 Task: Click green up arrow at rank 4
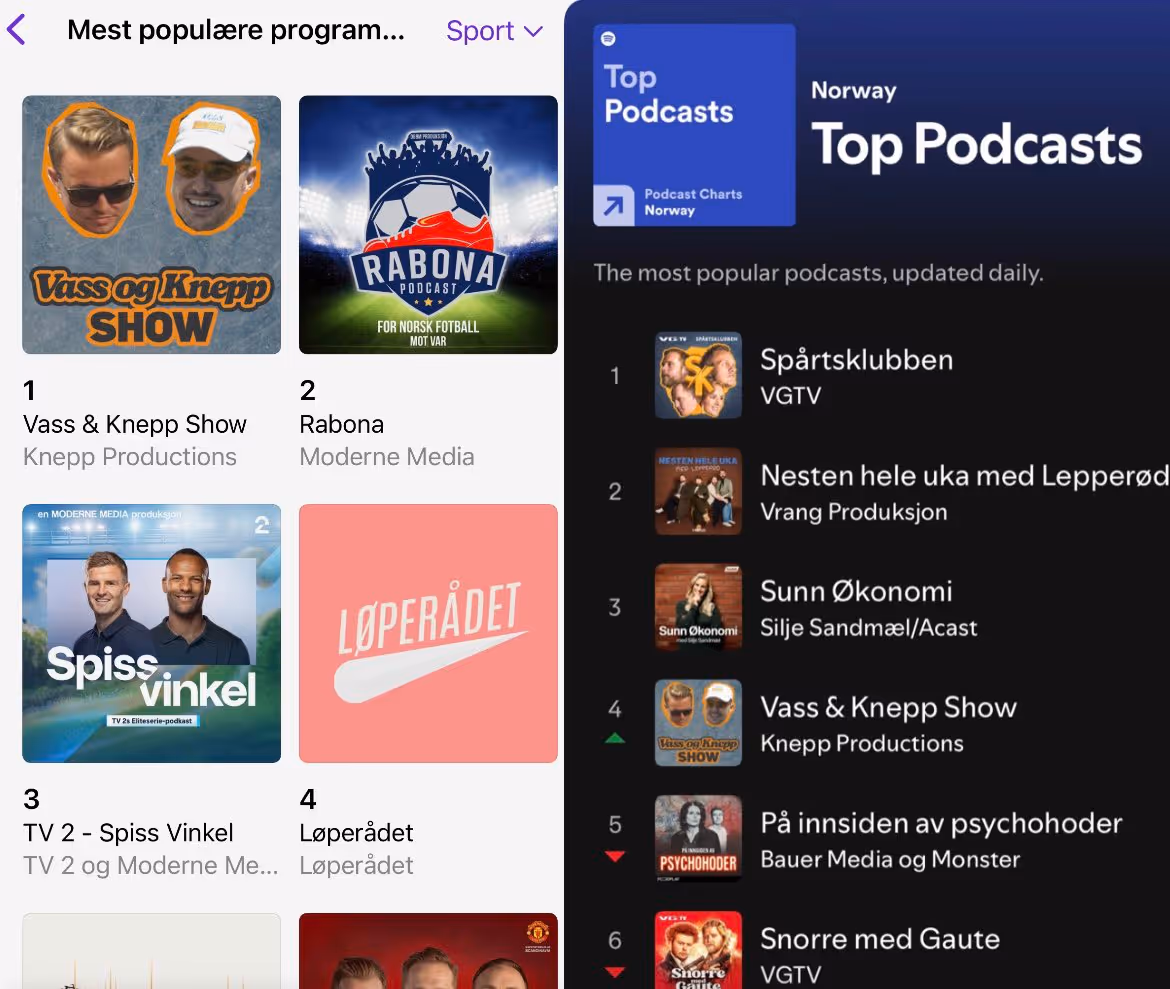pos(615,738)
